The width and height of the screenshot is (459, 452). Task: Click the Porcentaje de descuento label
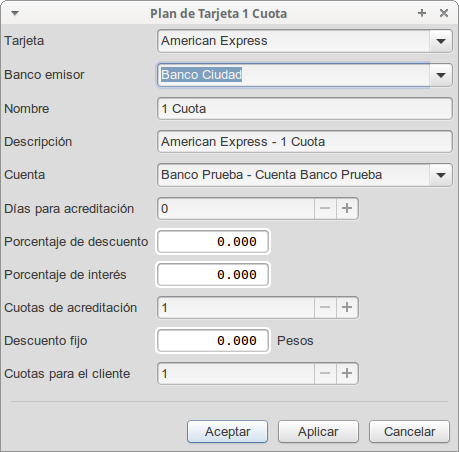tap(76, 242)
